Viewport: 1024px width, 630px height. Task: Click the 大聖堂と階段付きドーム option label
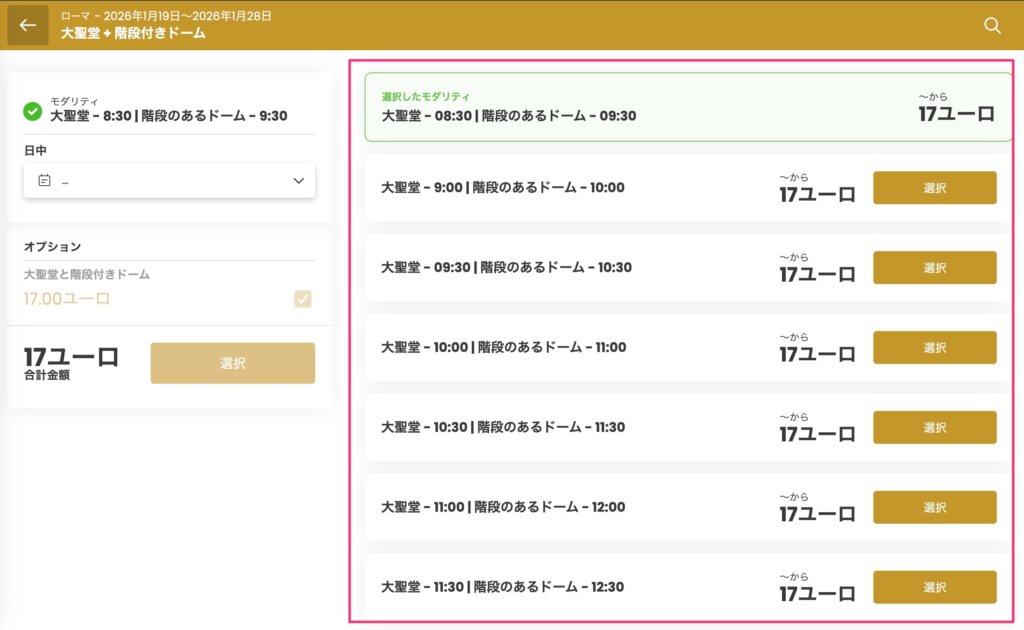click(87, 274)
